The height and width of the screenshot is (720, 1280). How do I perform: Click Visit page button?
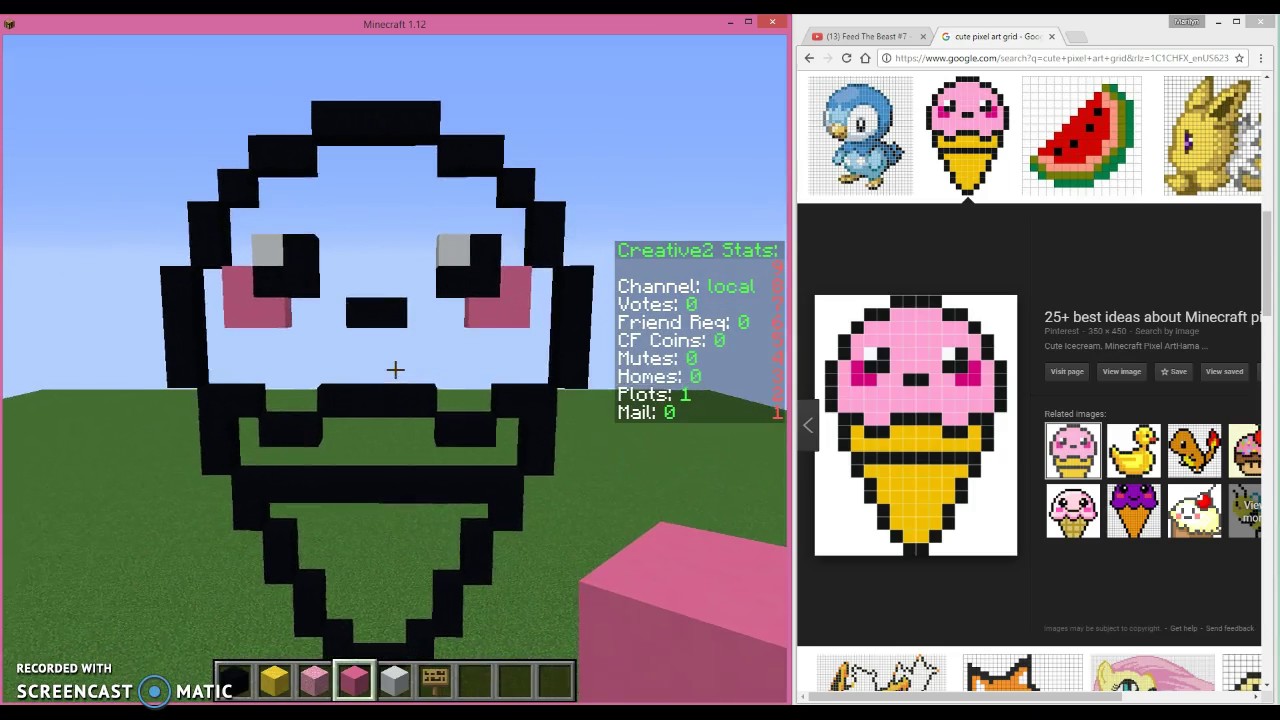(1067, 372)
